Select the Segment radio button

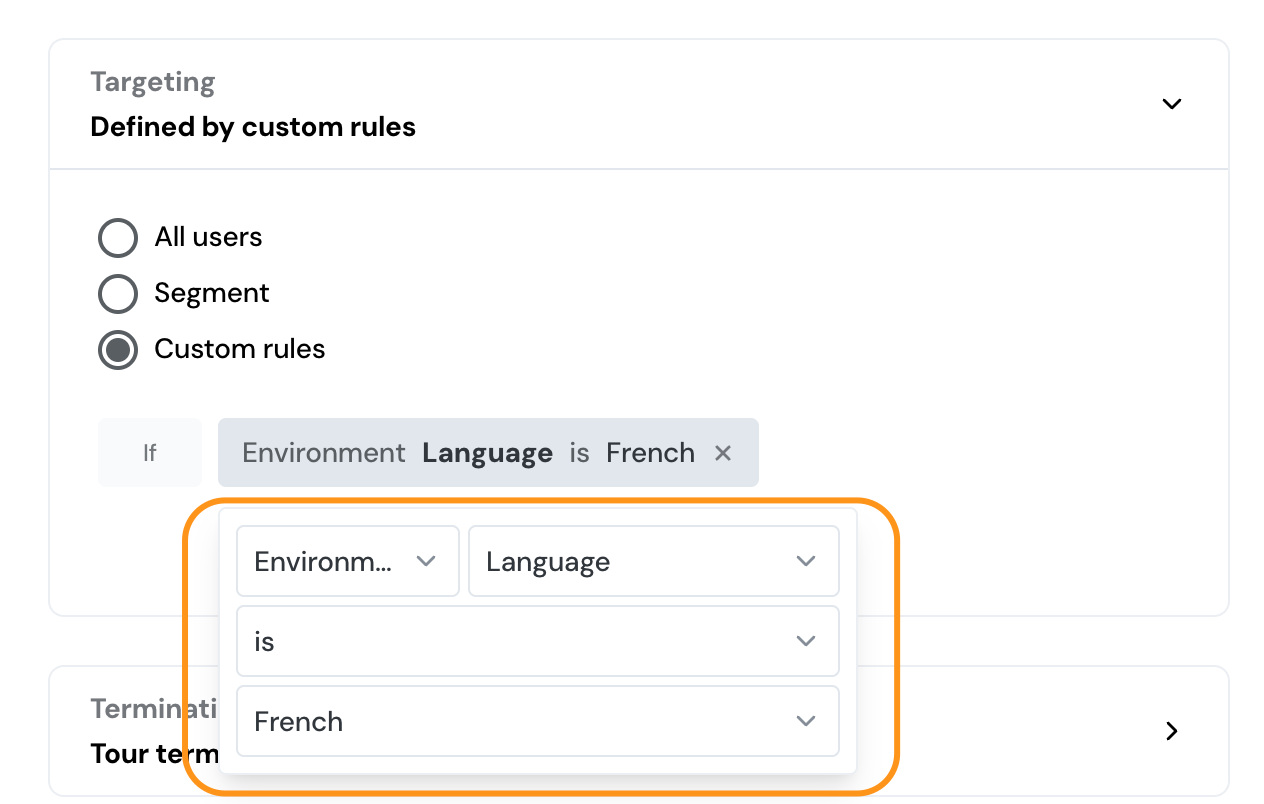pos(118,294)
